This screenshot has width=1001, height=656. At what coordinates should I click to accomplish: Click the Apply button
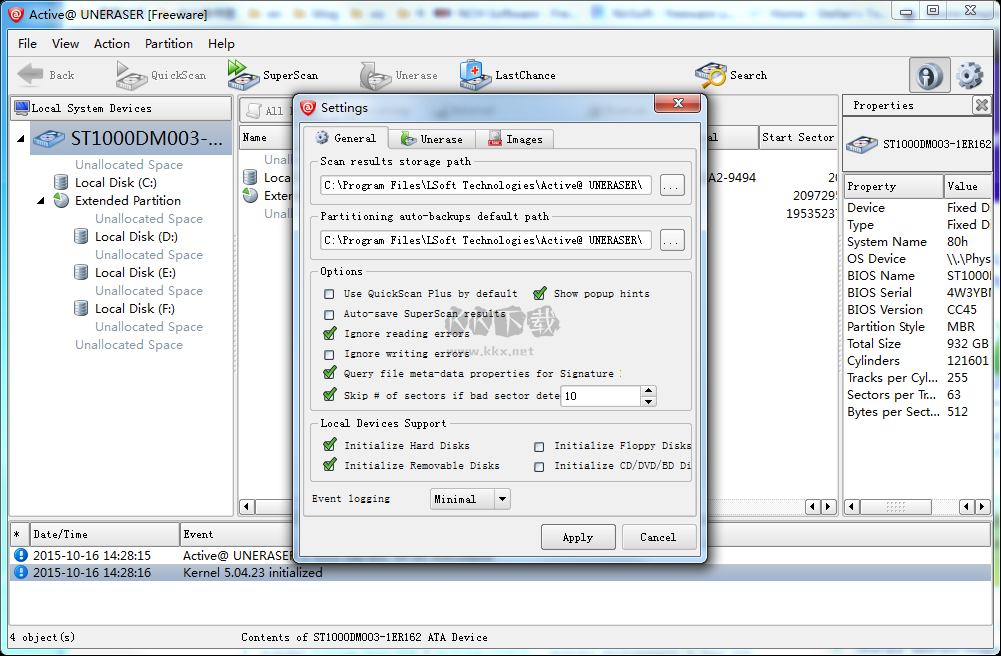[x=577, y=537]
